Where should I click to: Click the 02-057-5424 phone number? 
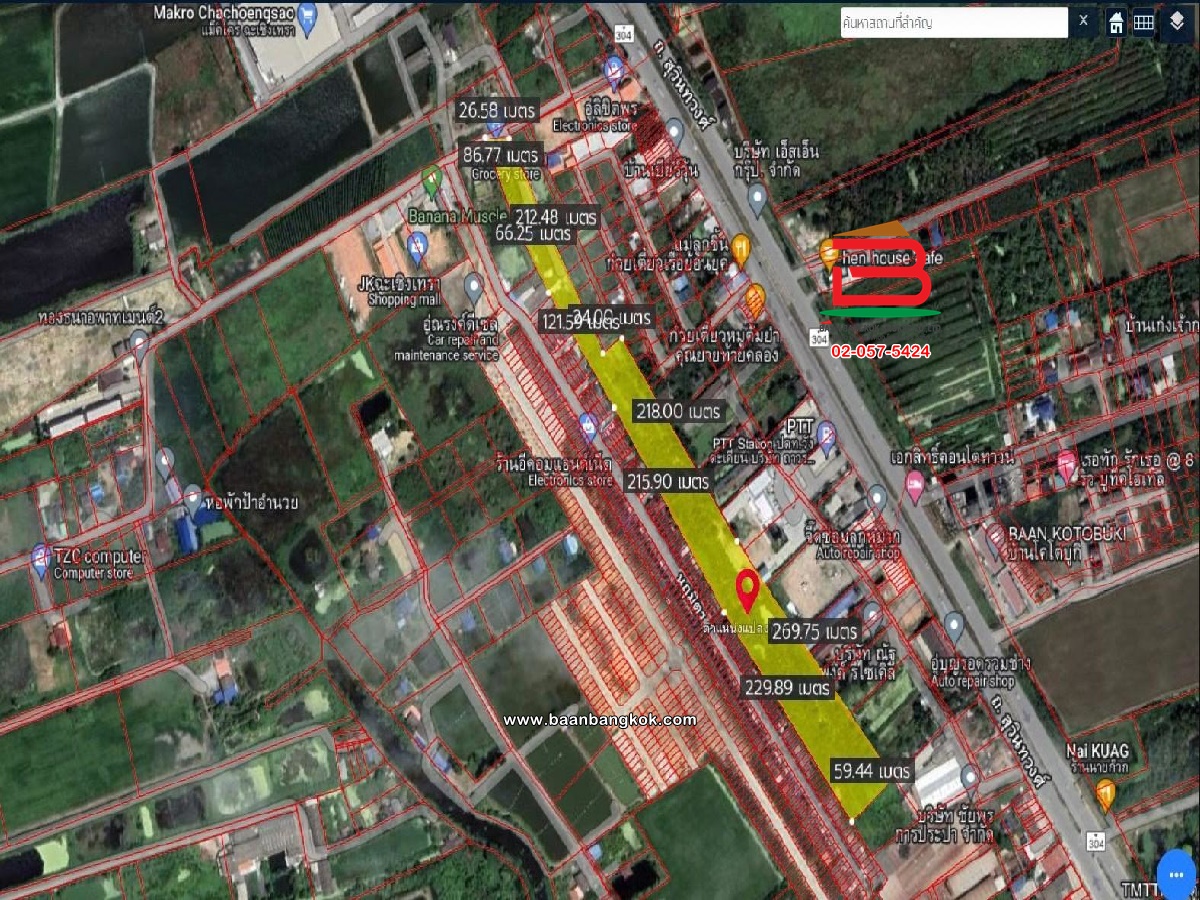[880, 351]
